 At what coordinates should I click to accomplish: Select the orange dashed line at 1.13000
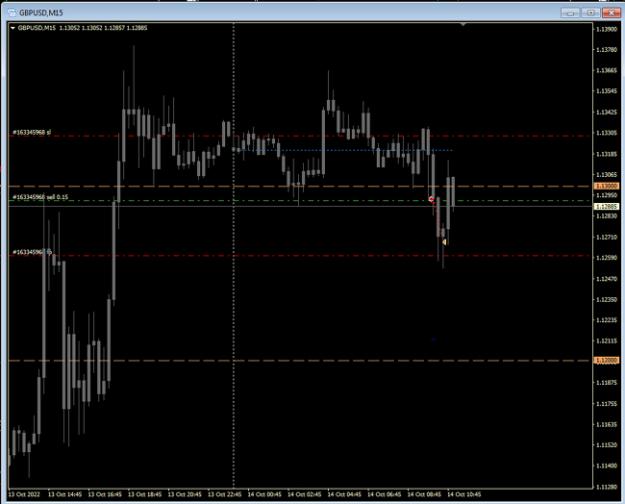click(x=301, y=186)
